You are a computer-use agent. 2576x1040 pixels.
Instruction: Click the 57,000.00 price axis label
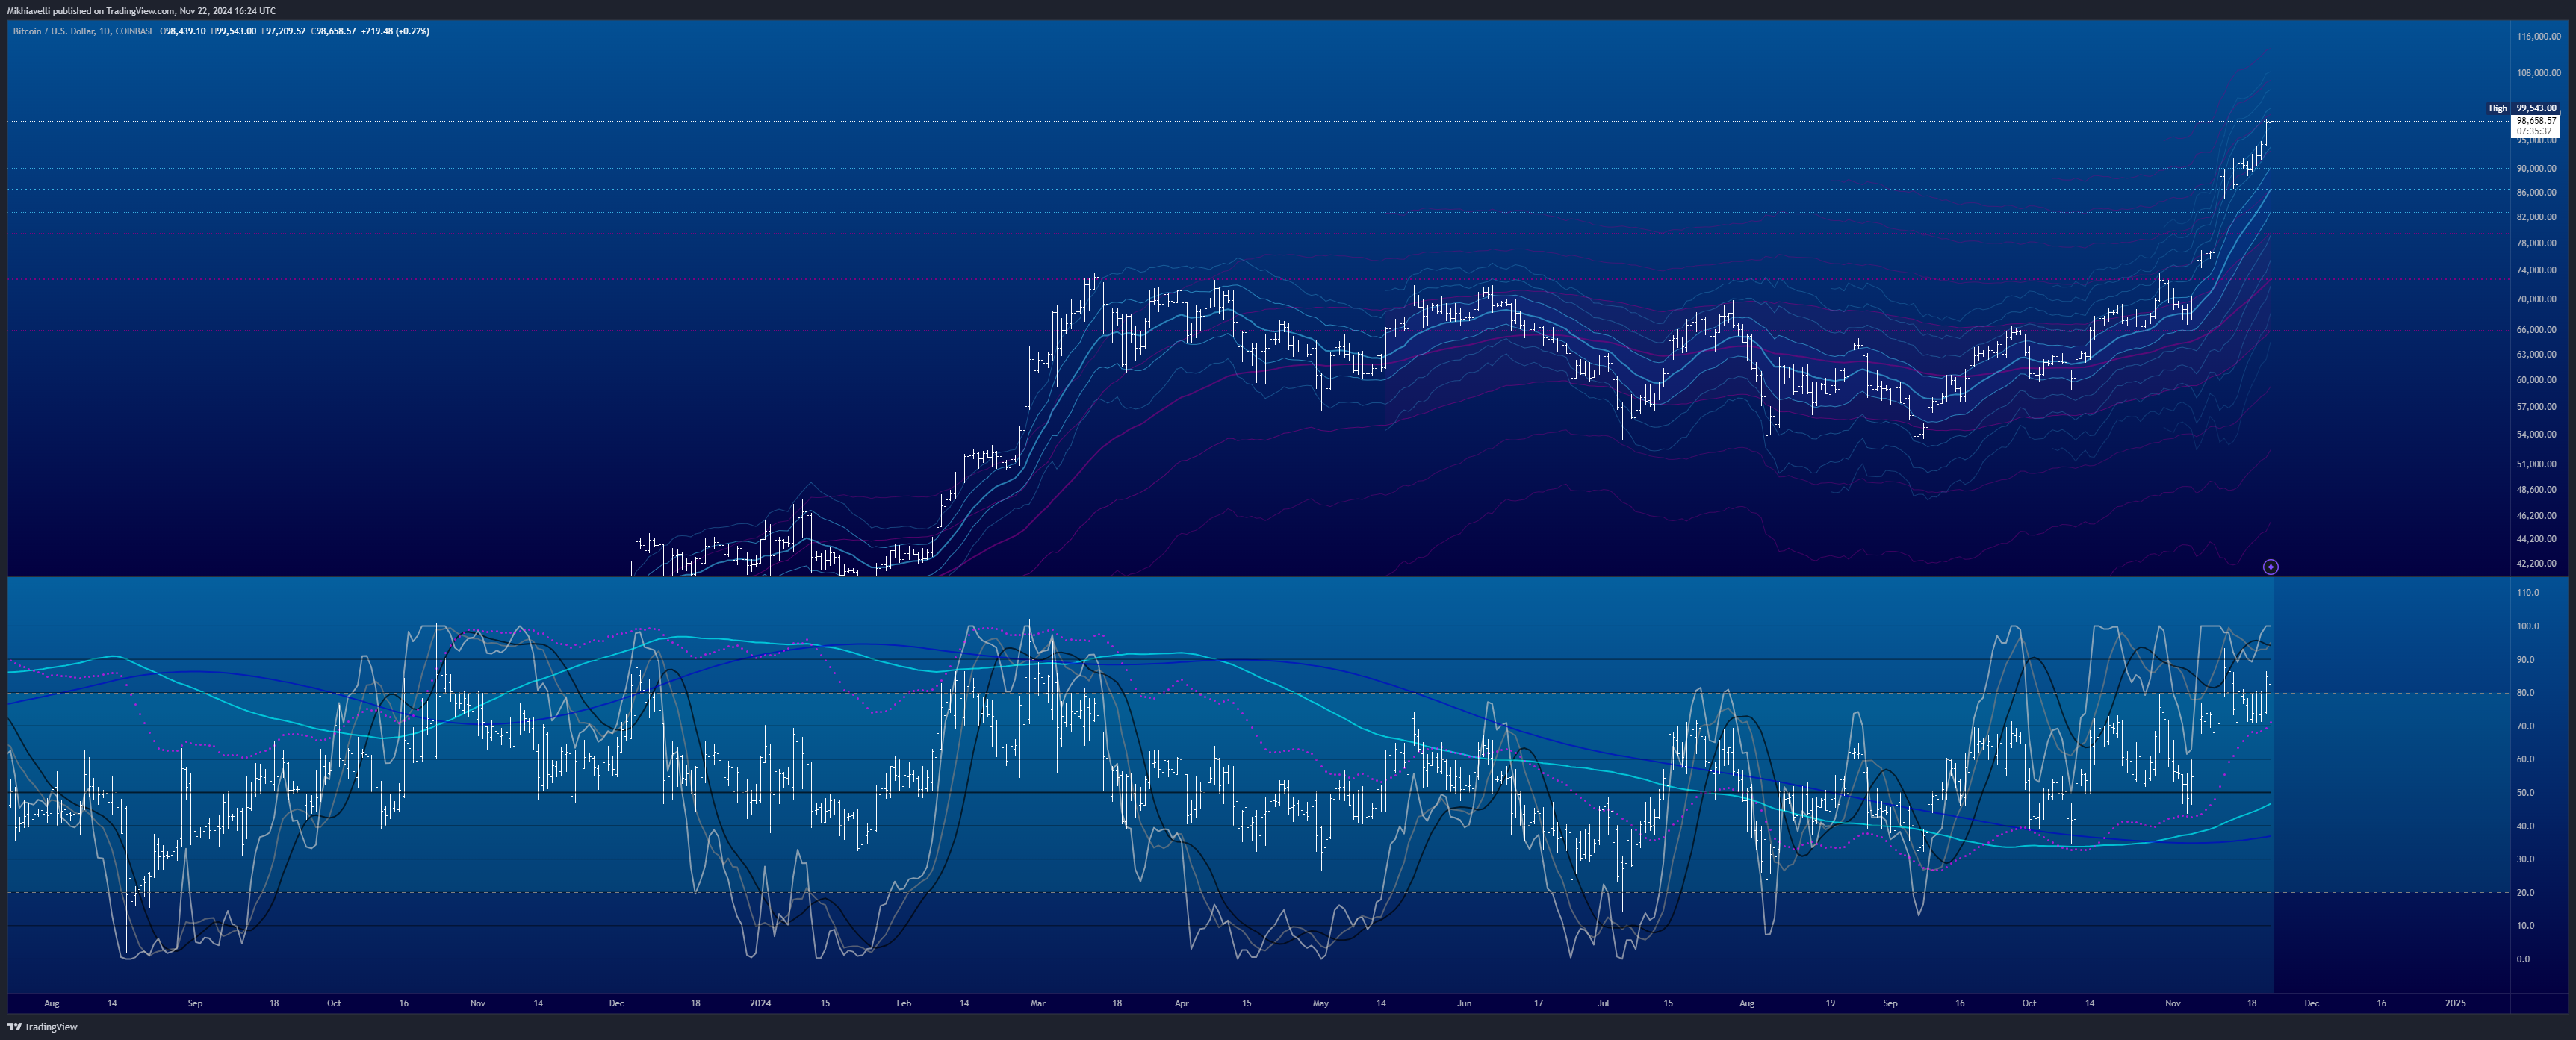coord(2536,407)
